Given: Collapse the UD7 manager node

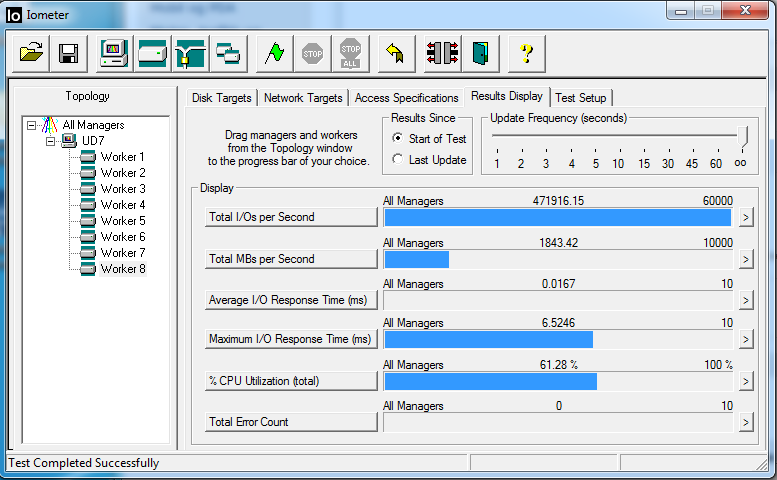Looking at the screenshot, I should click(x=50, y=142).
